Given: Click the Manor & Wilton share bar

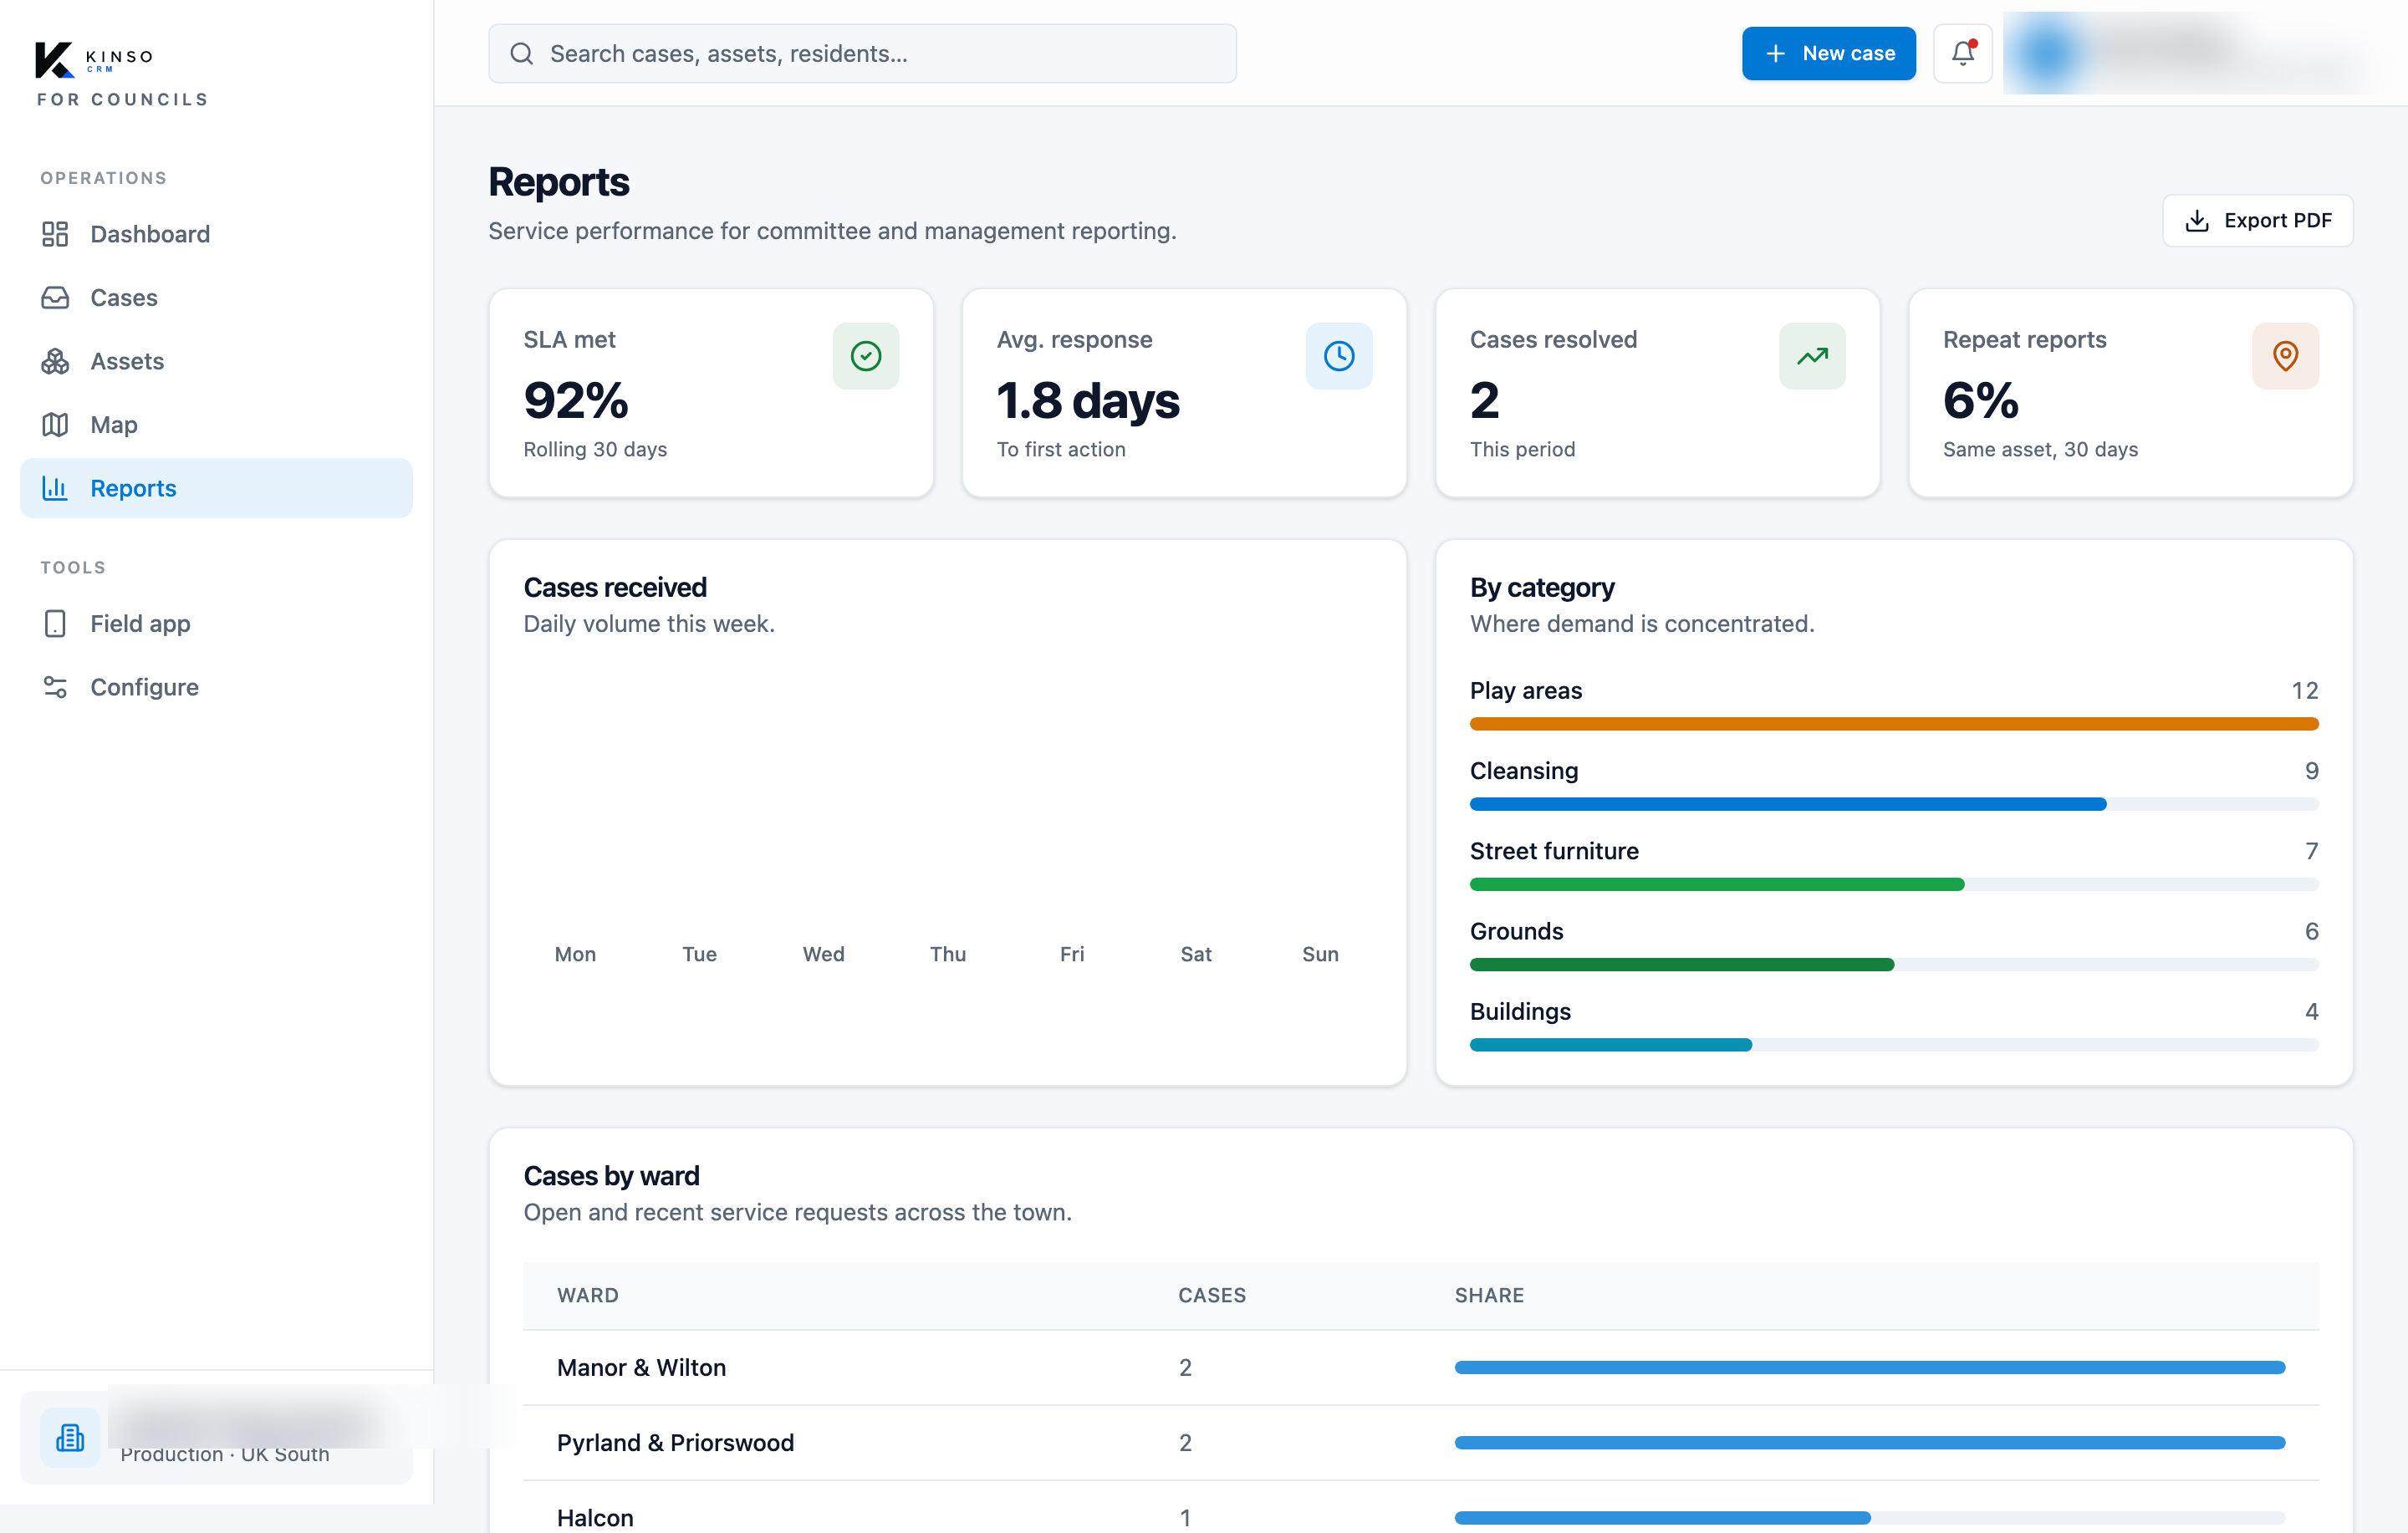Looking at the screenshot, I should point(1869,1367).
